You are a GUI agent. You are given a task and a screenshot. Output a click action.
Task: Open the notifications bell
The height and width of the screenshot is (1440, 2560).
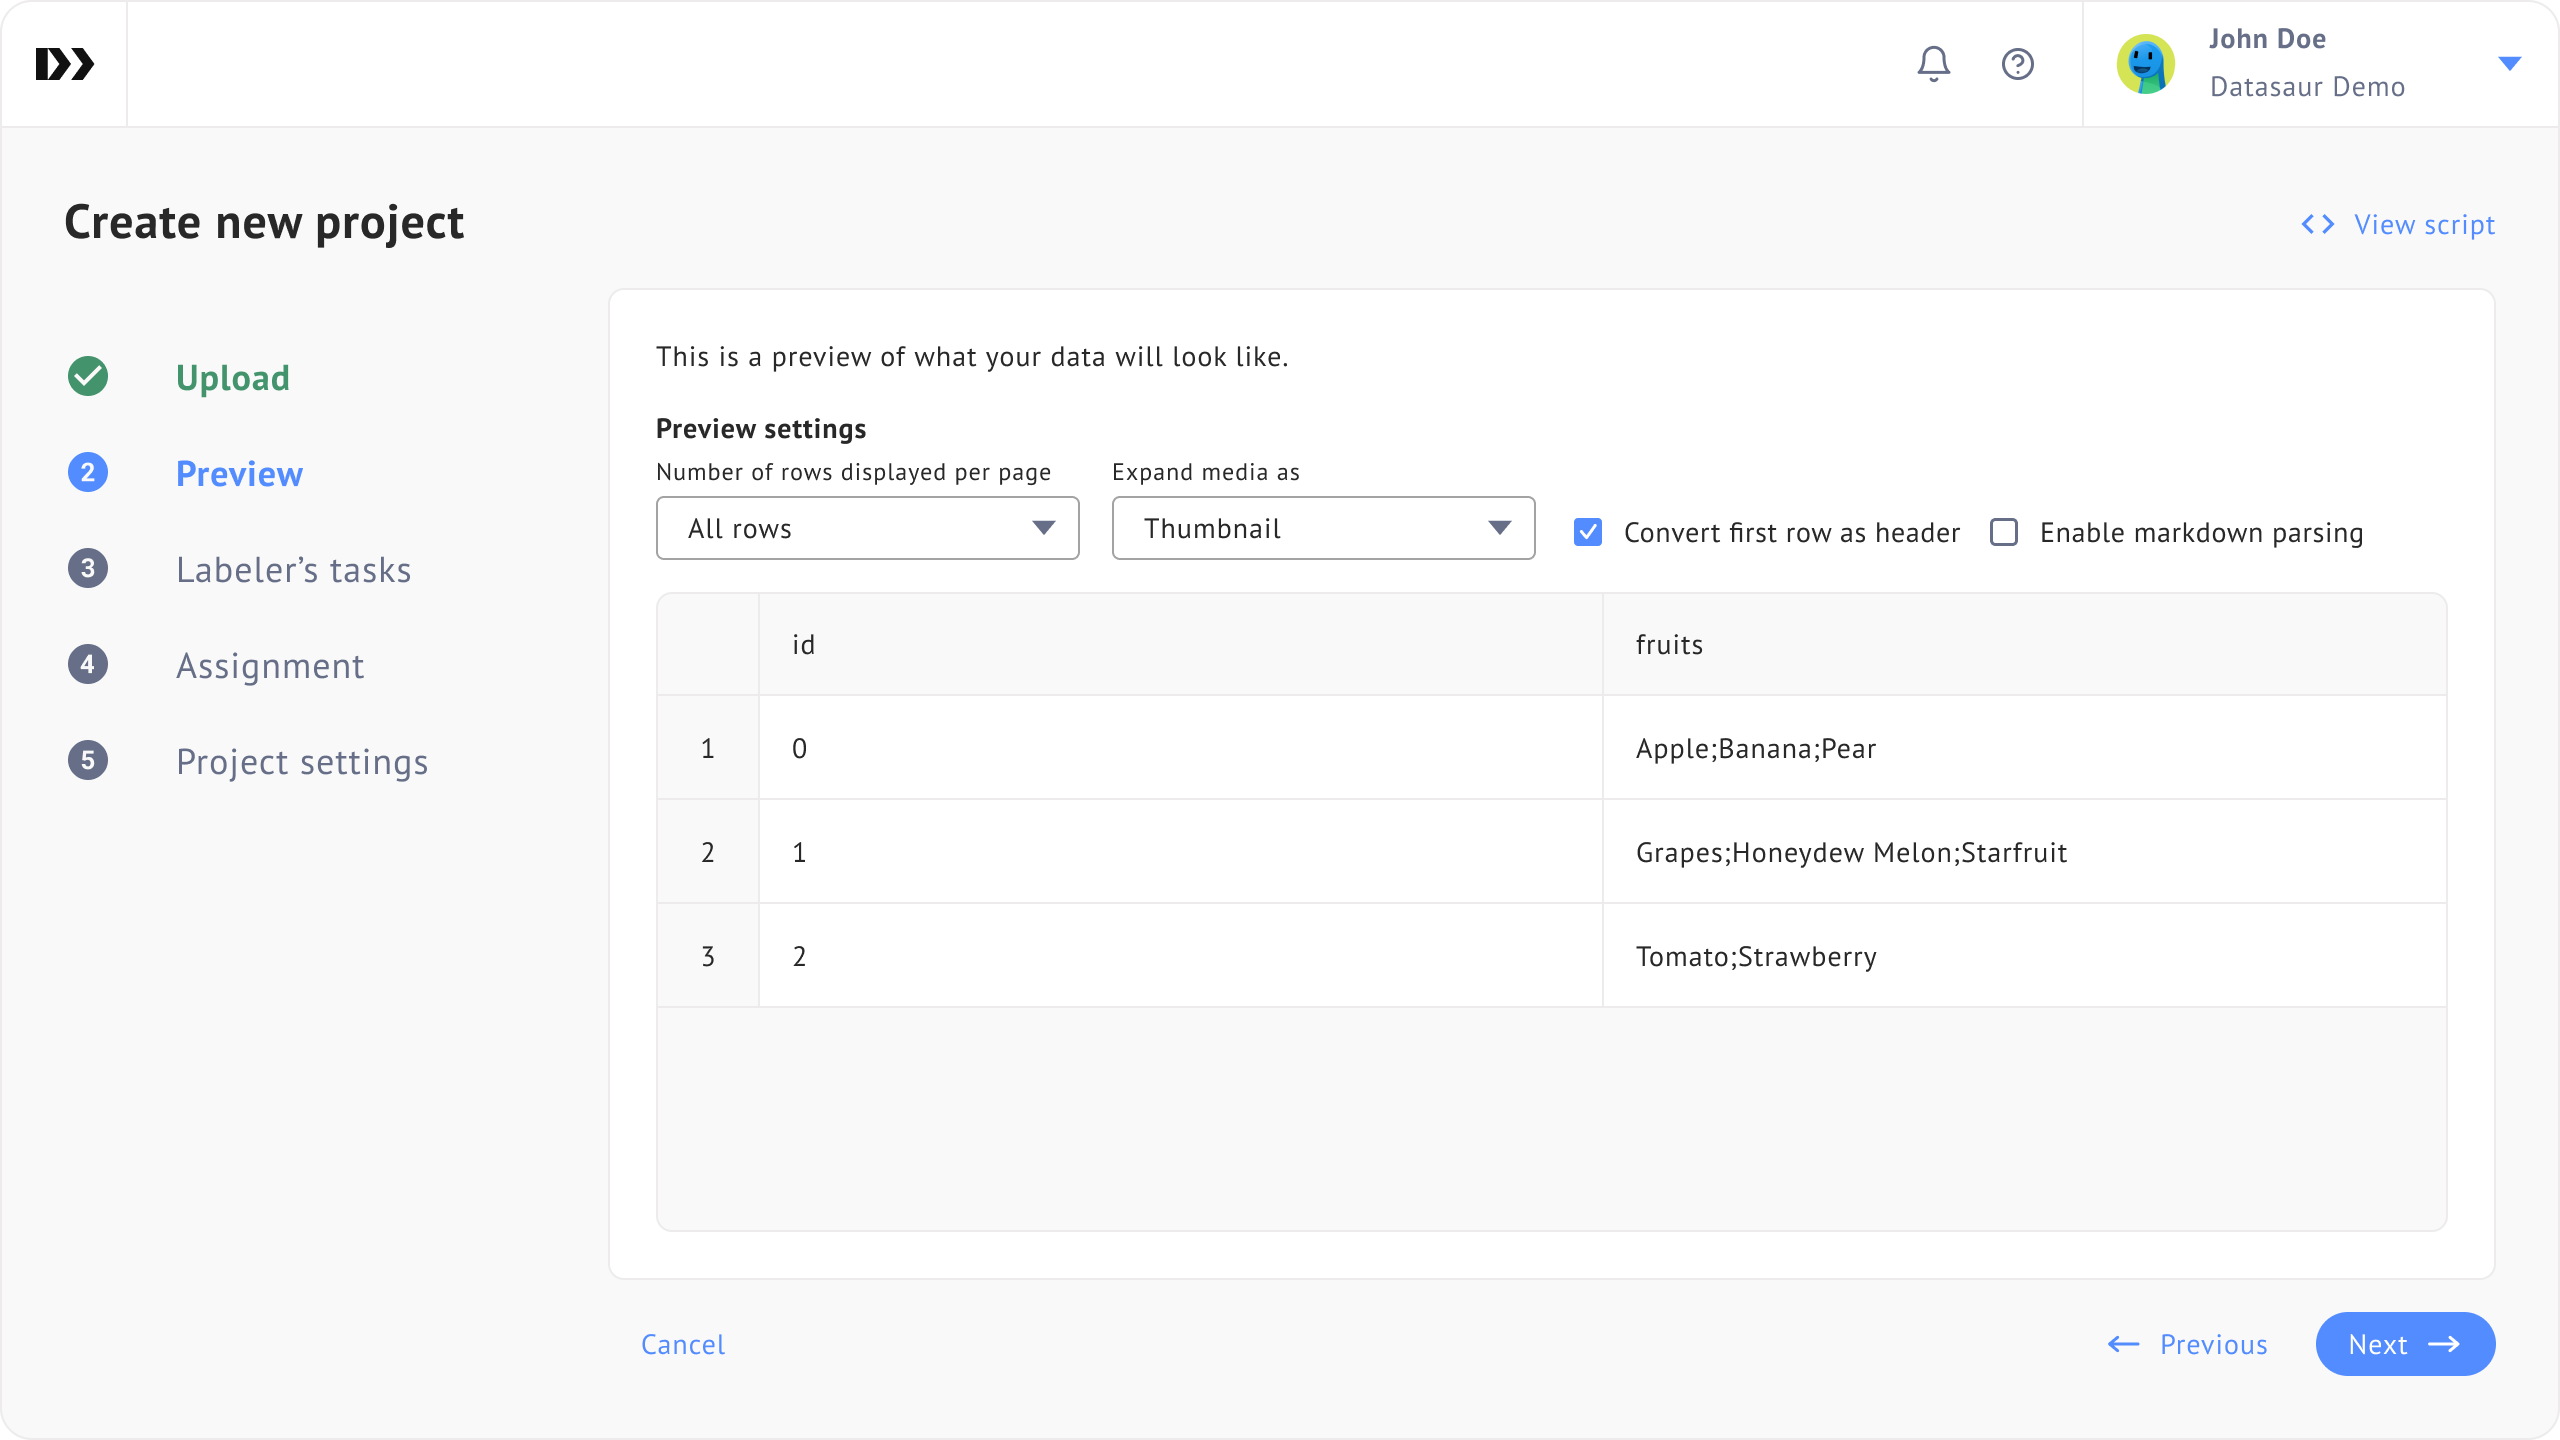pos(1933,64)
